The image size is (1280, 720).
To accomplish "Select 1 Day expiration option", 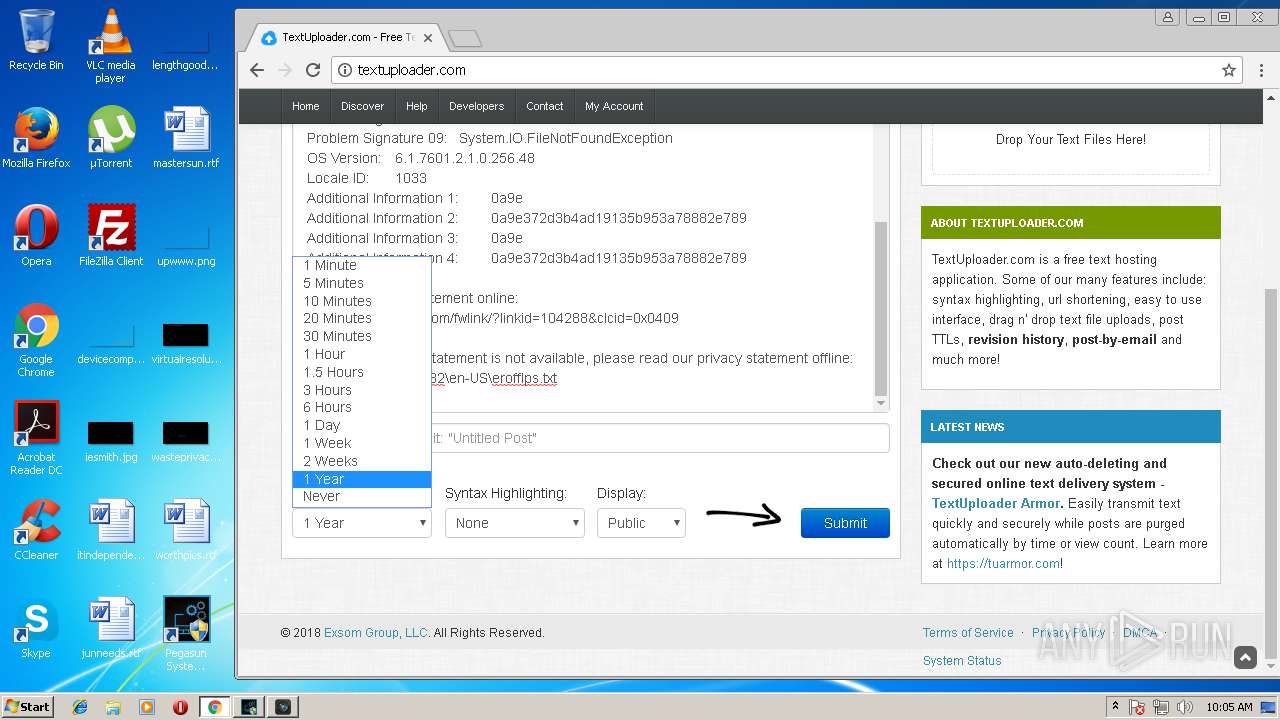I will pos(362,425).
